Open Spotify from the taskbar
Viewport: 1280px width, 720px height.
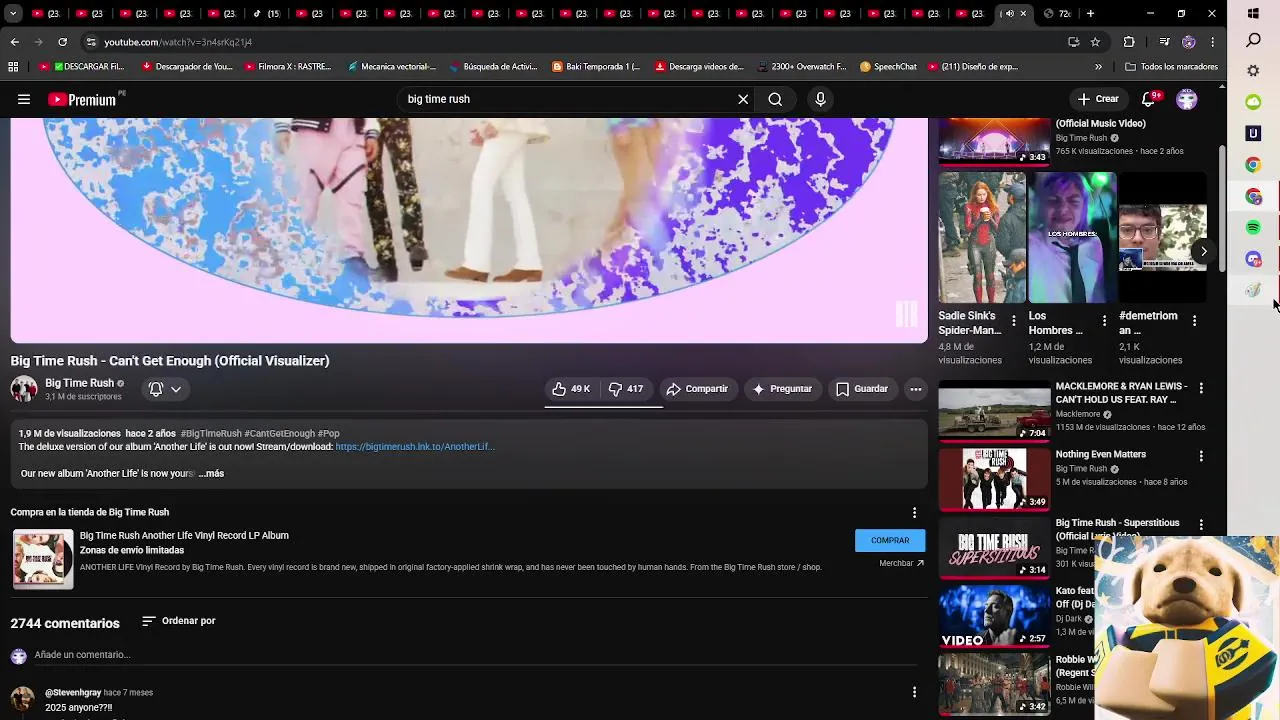[1253, 228]
